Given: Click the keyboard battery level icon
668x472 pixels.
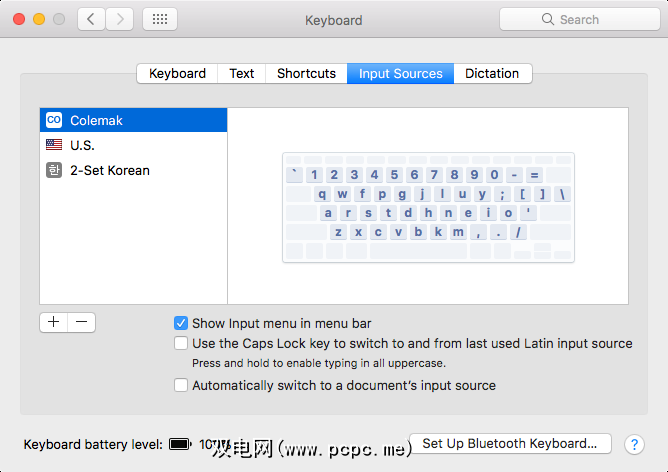Looking at the screenshot, I should click(x=180, y=443).
